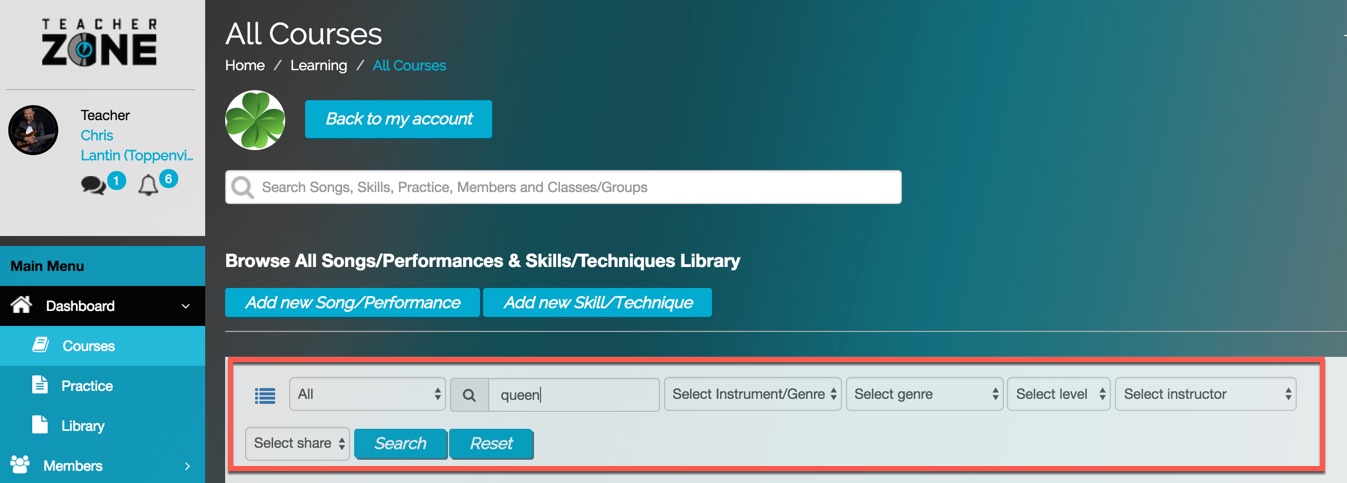The width and height of the screenshot is (1347, 483).
Task: Click Add new Song/Performance
Action: [x=353, y=303]
